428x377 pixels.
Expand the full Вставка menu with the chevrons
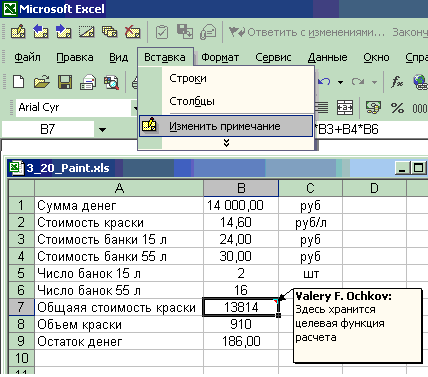coord(226,143)
